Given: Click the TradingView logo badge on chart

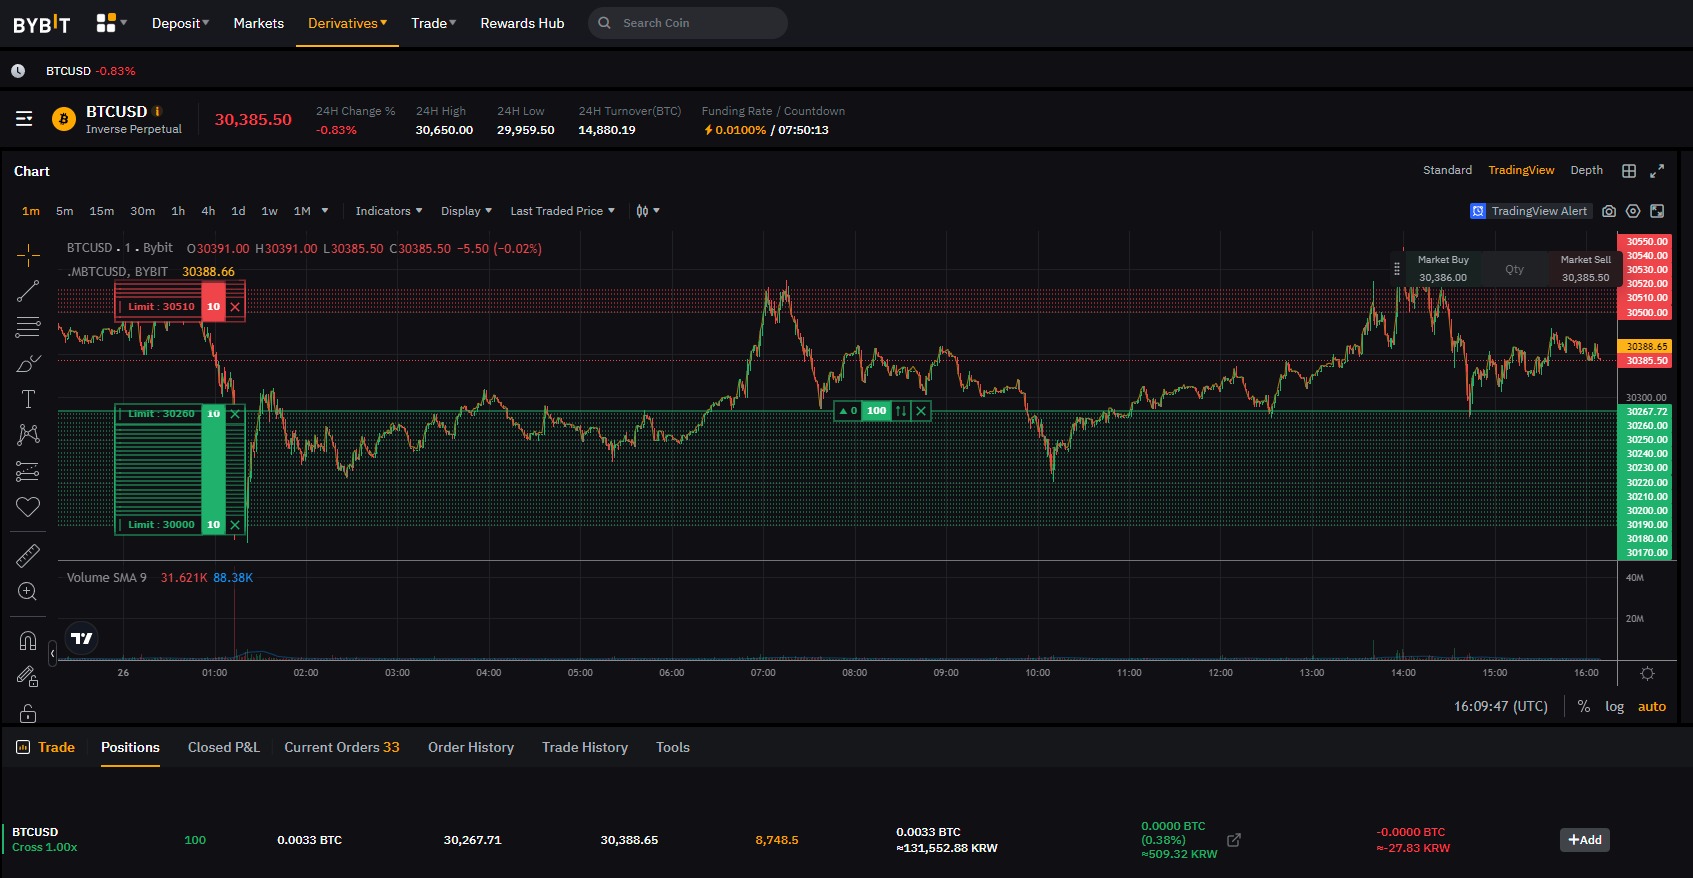Looking at the screenshot, I should tap(82, 638).
